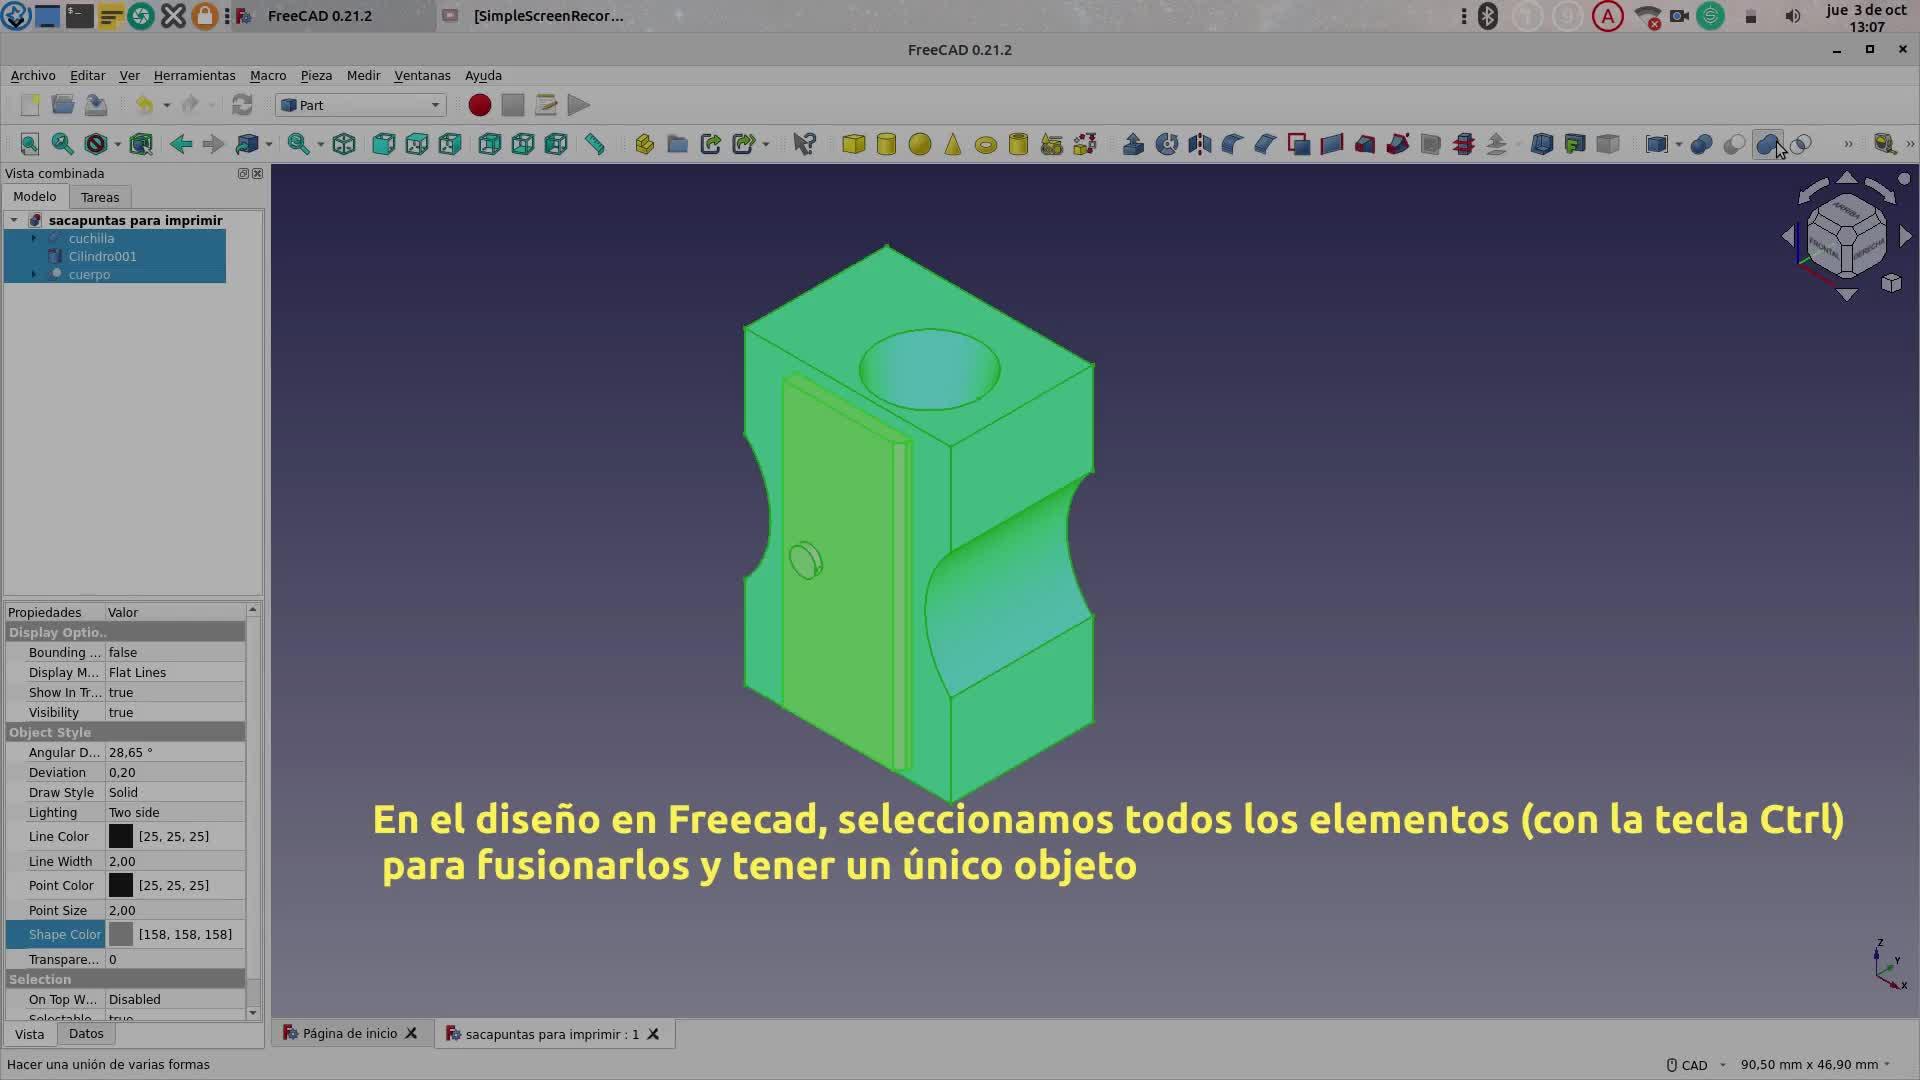Screen dimensions: 1920x1080
Task: Open the Pieza menu
Action: coord(316,75)
